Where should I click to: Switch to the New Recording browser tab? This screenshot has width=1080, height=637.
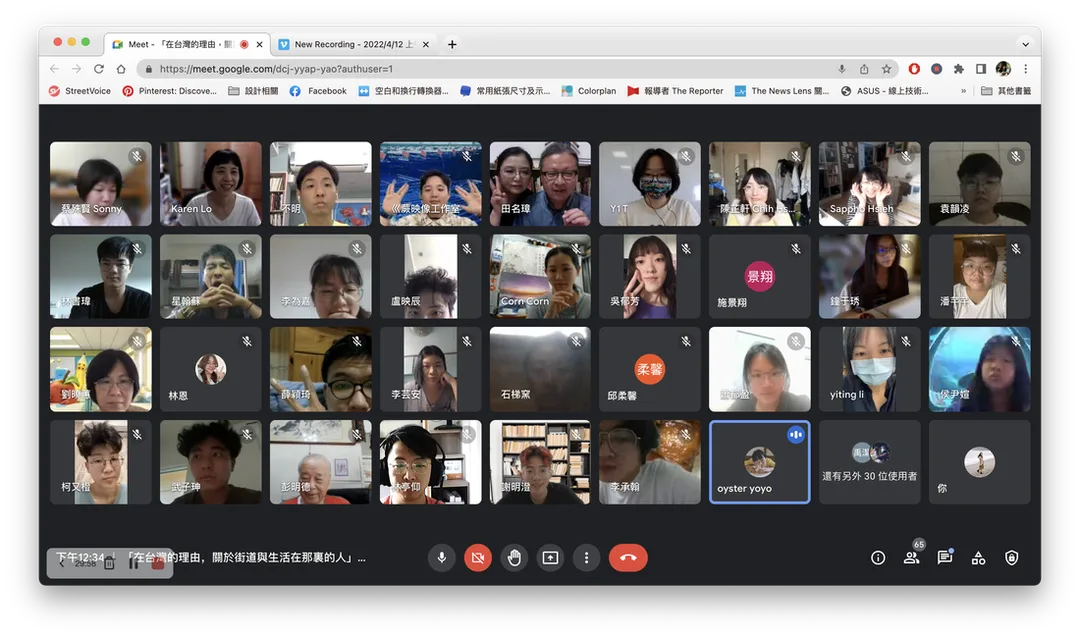pos(354,44)
